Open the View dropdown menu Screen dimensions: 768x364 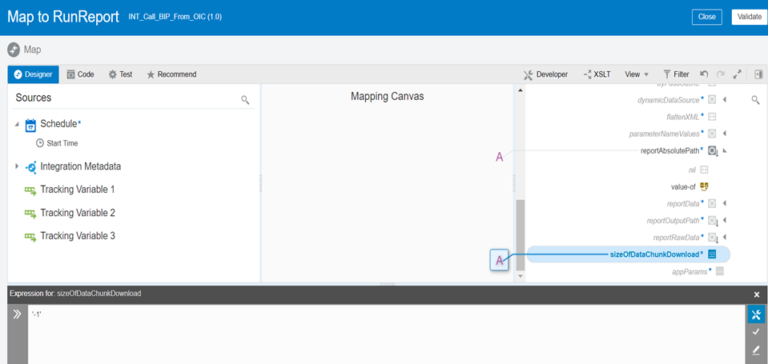[x=636, y=74]
